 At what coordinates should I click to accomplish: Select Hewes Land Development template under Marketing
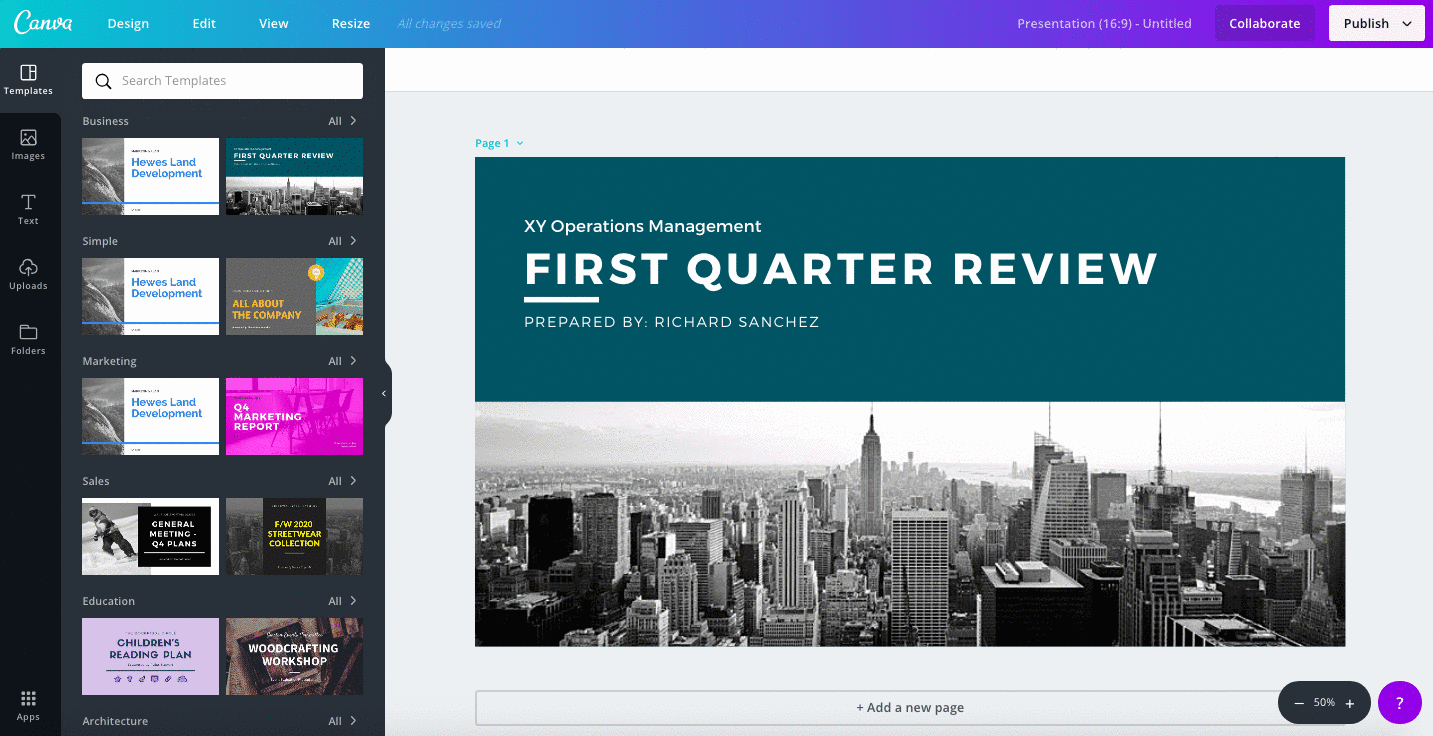click(150, 416)
